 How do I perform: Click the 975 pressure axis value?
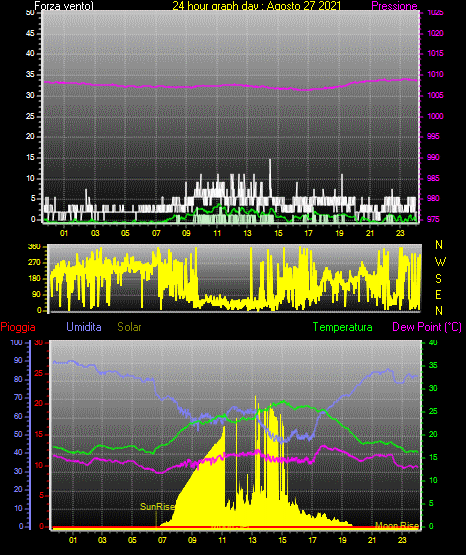pyautogui.click(x=433, y=219)
